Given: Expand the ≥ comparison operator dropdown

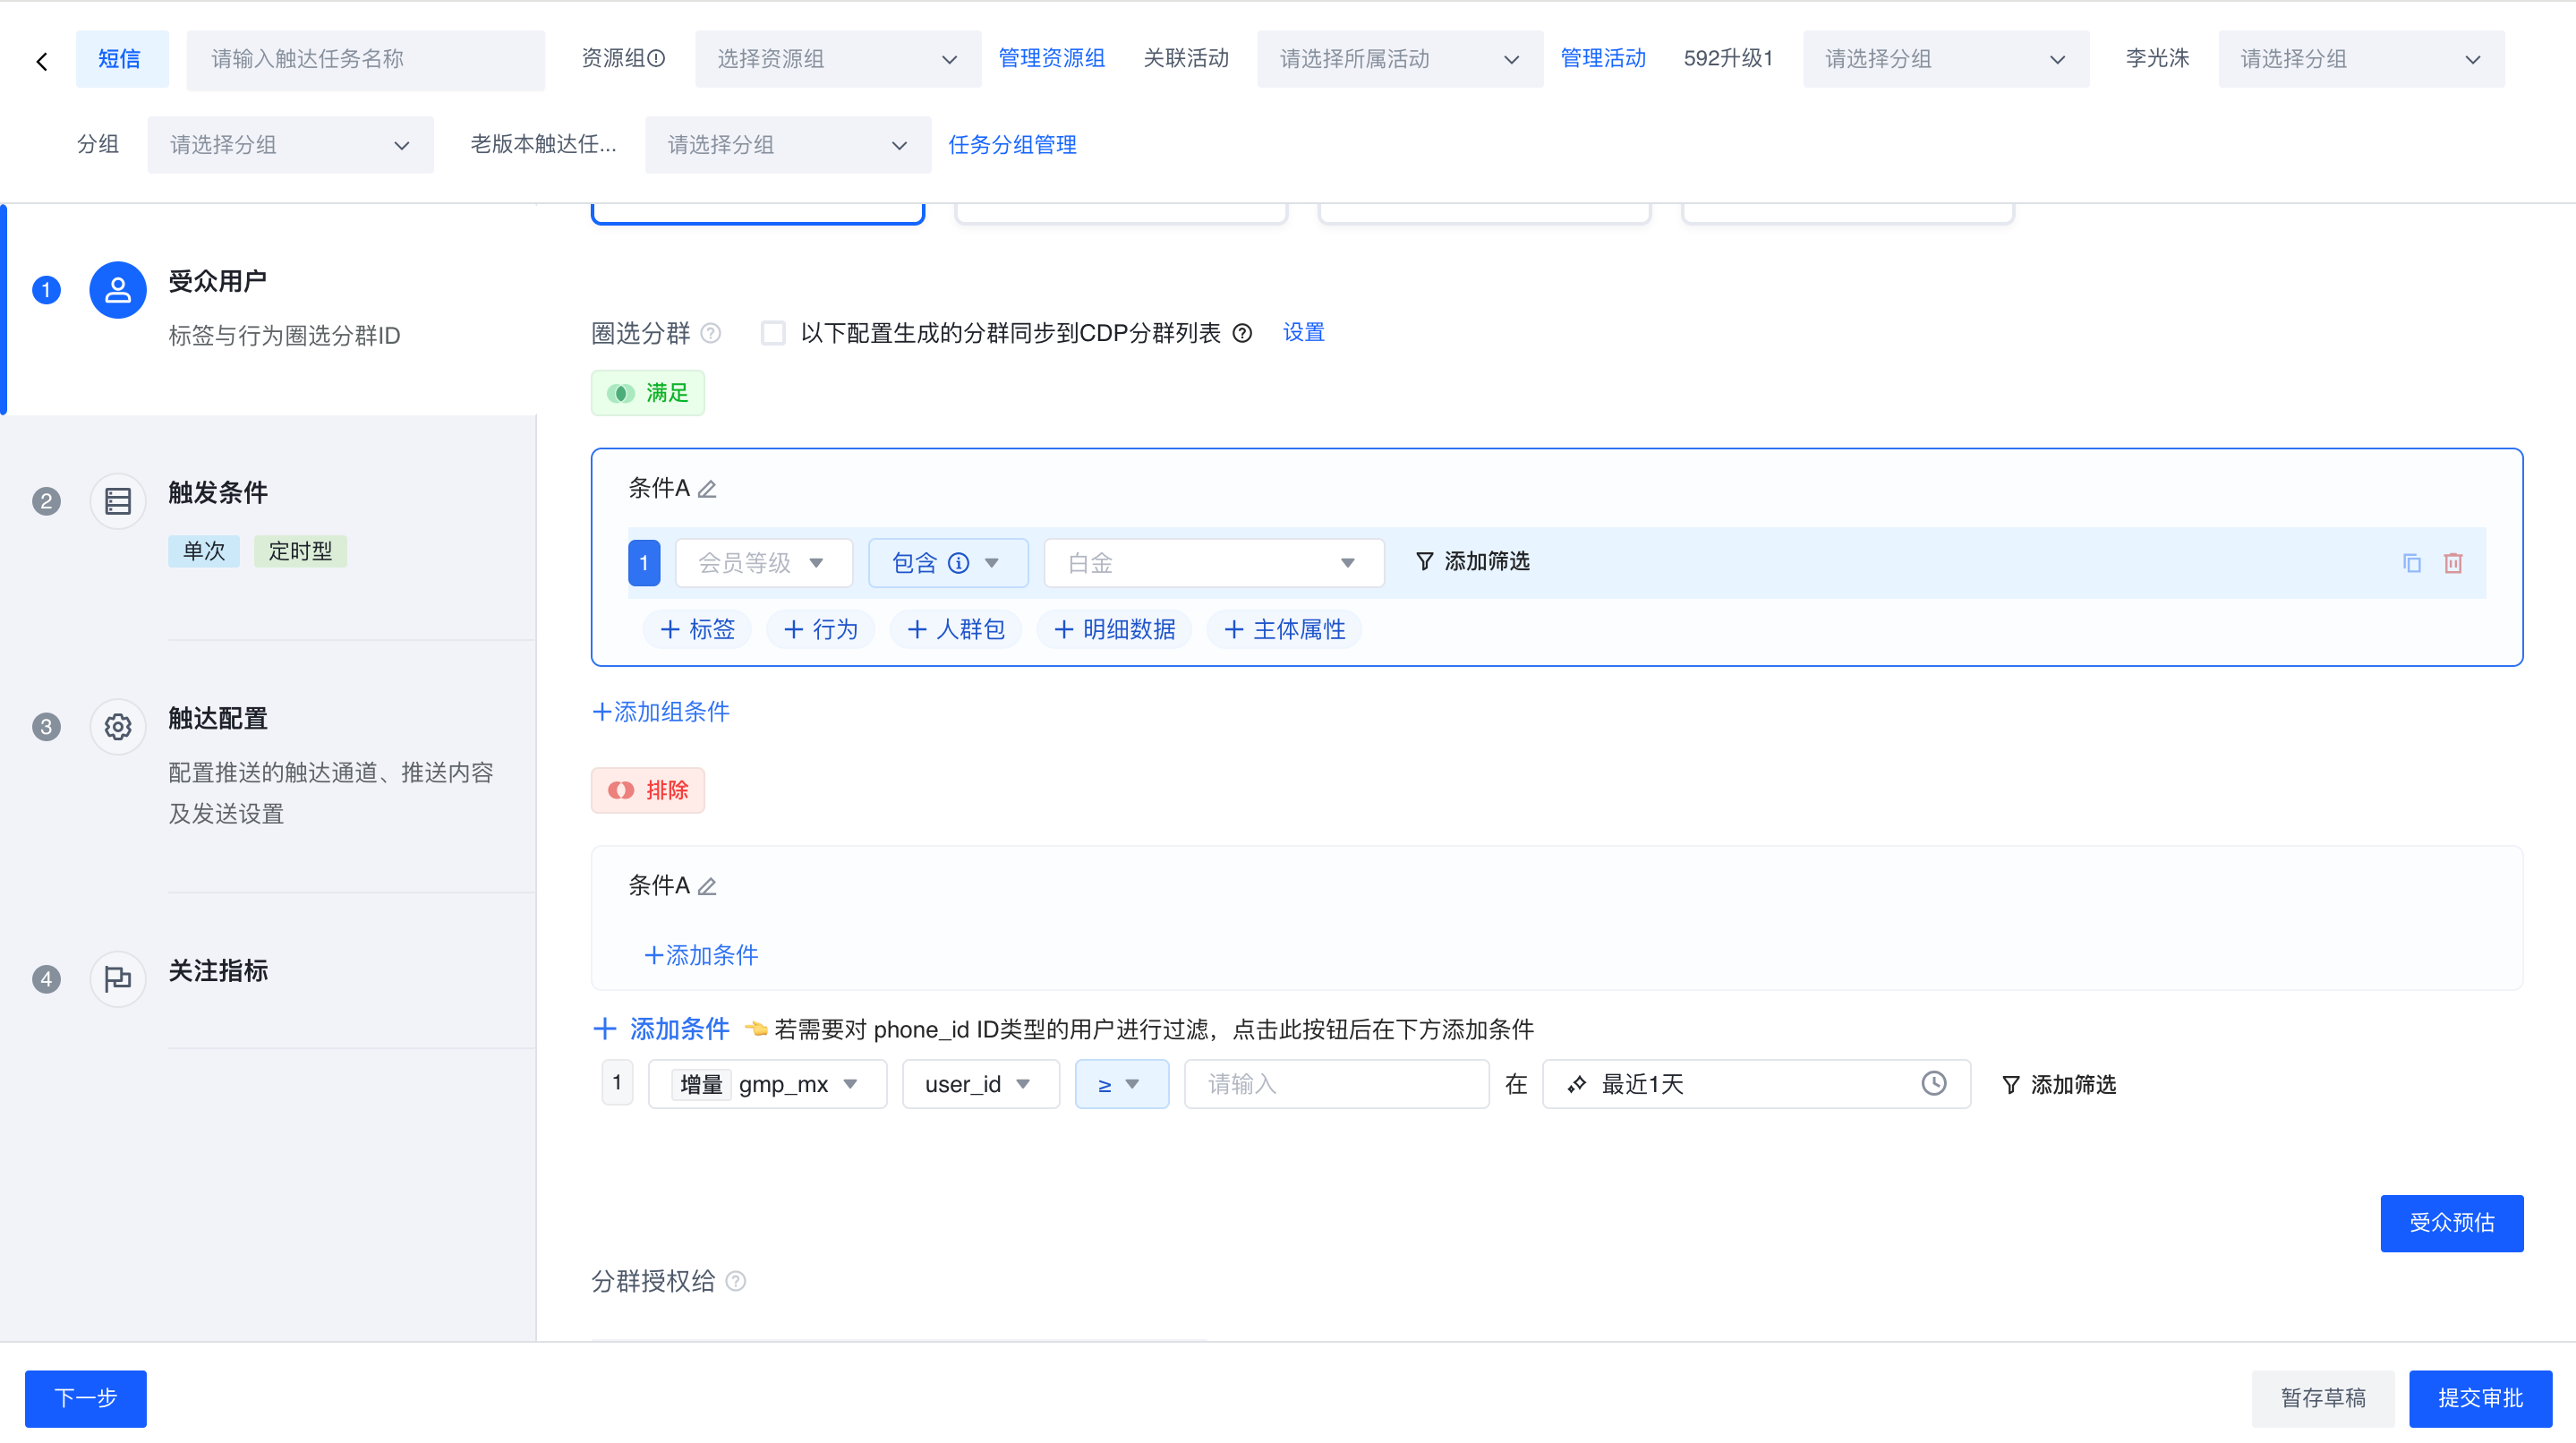Looking at the screenshot, I should point(1122,1085).
